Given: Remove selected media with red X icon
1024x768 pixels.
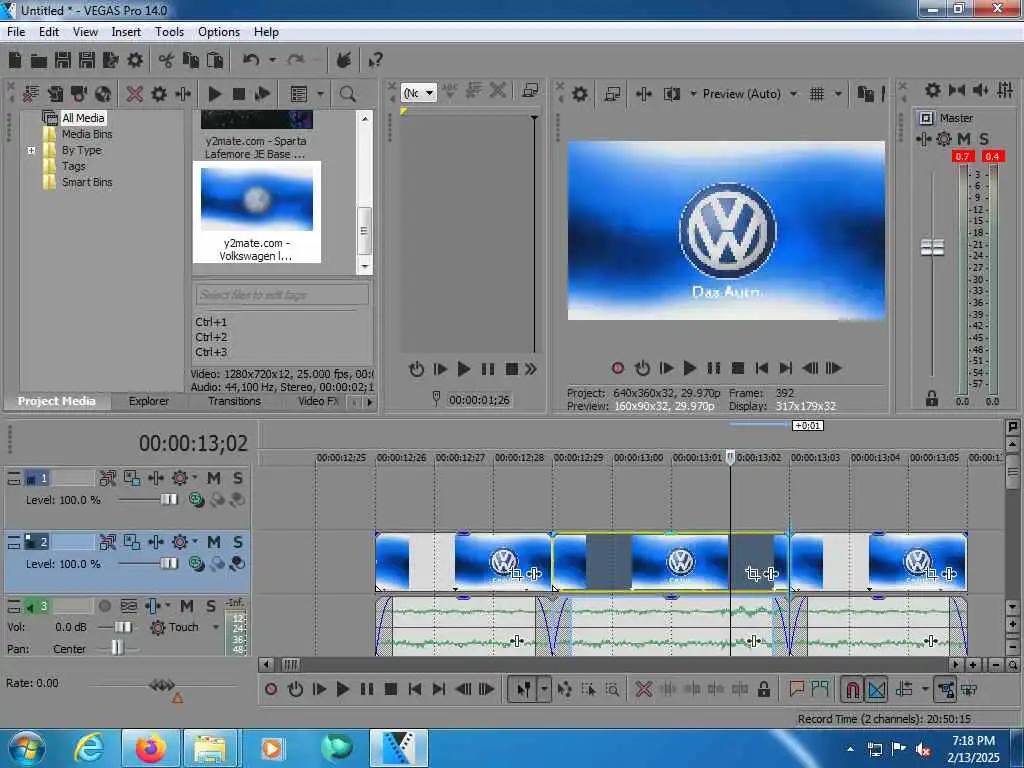Looking at the screenshot, I should 135,94.
